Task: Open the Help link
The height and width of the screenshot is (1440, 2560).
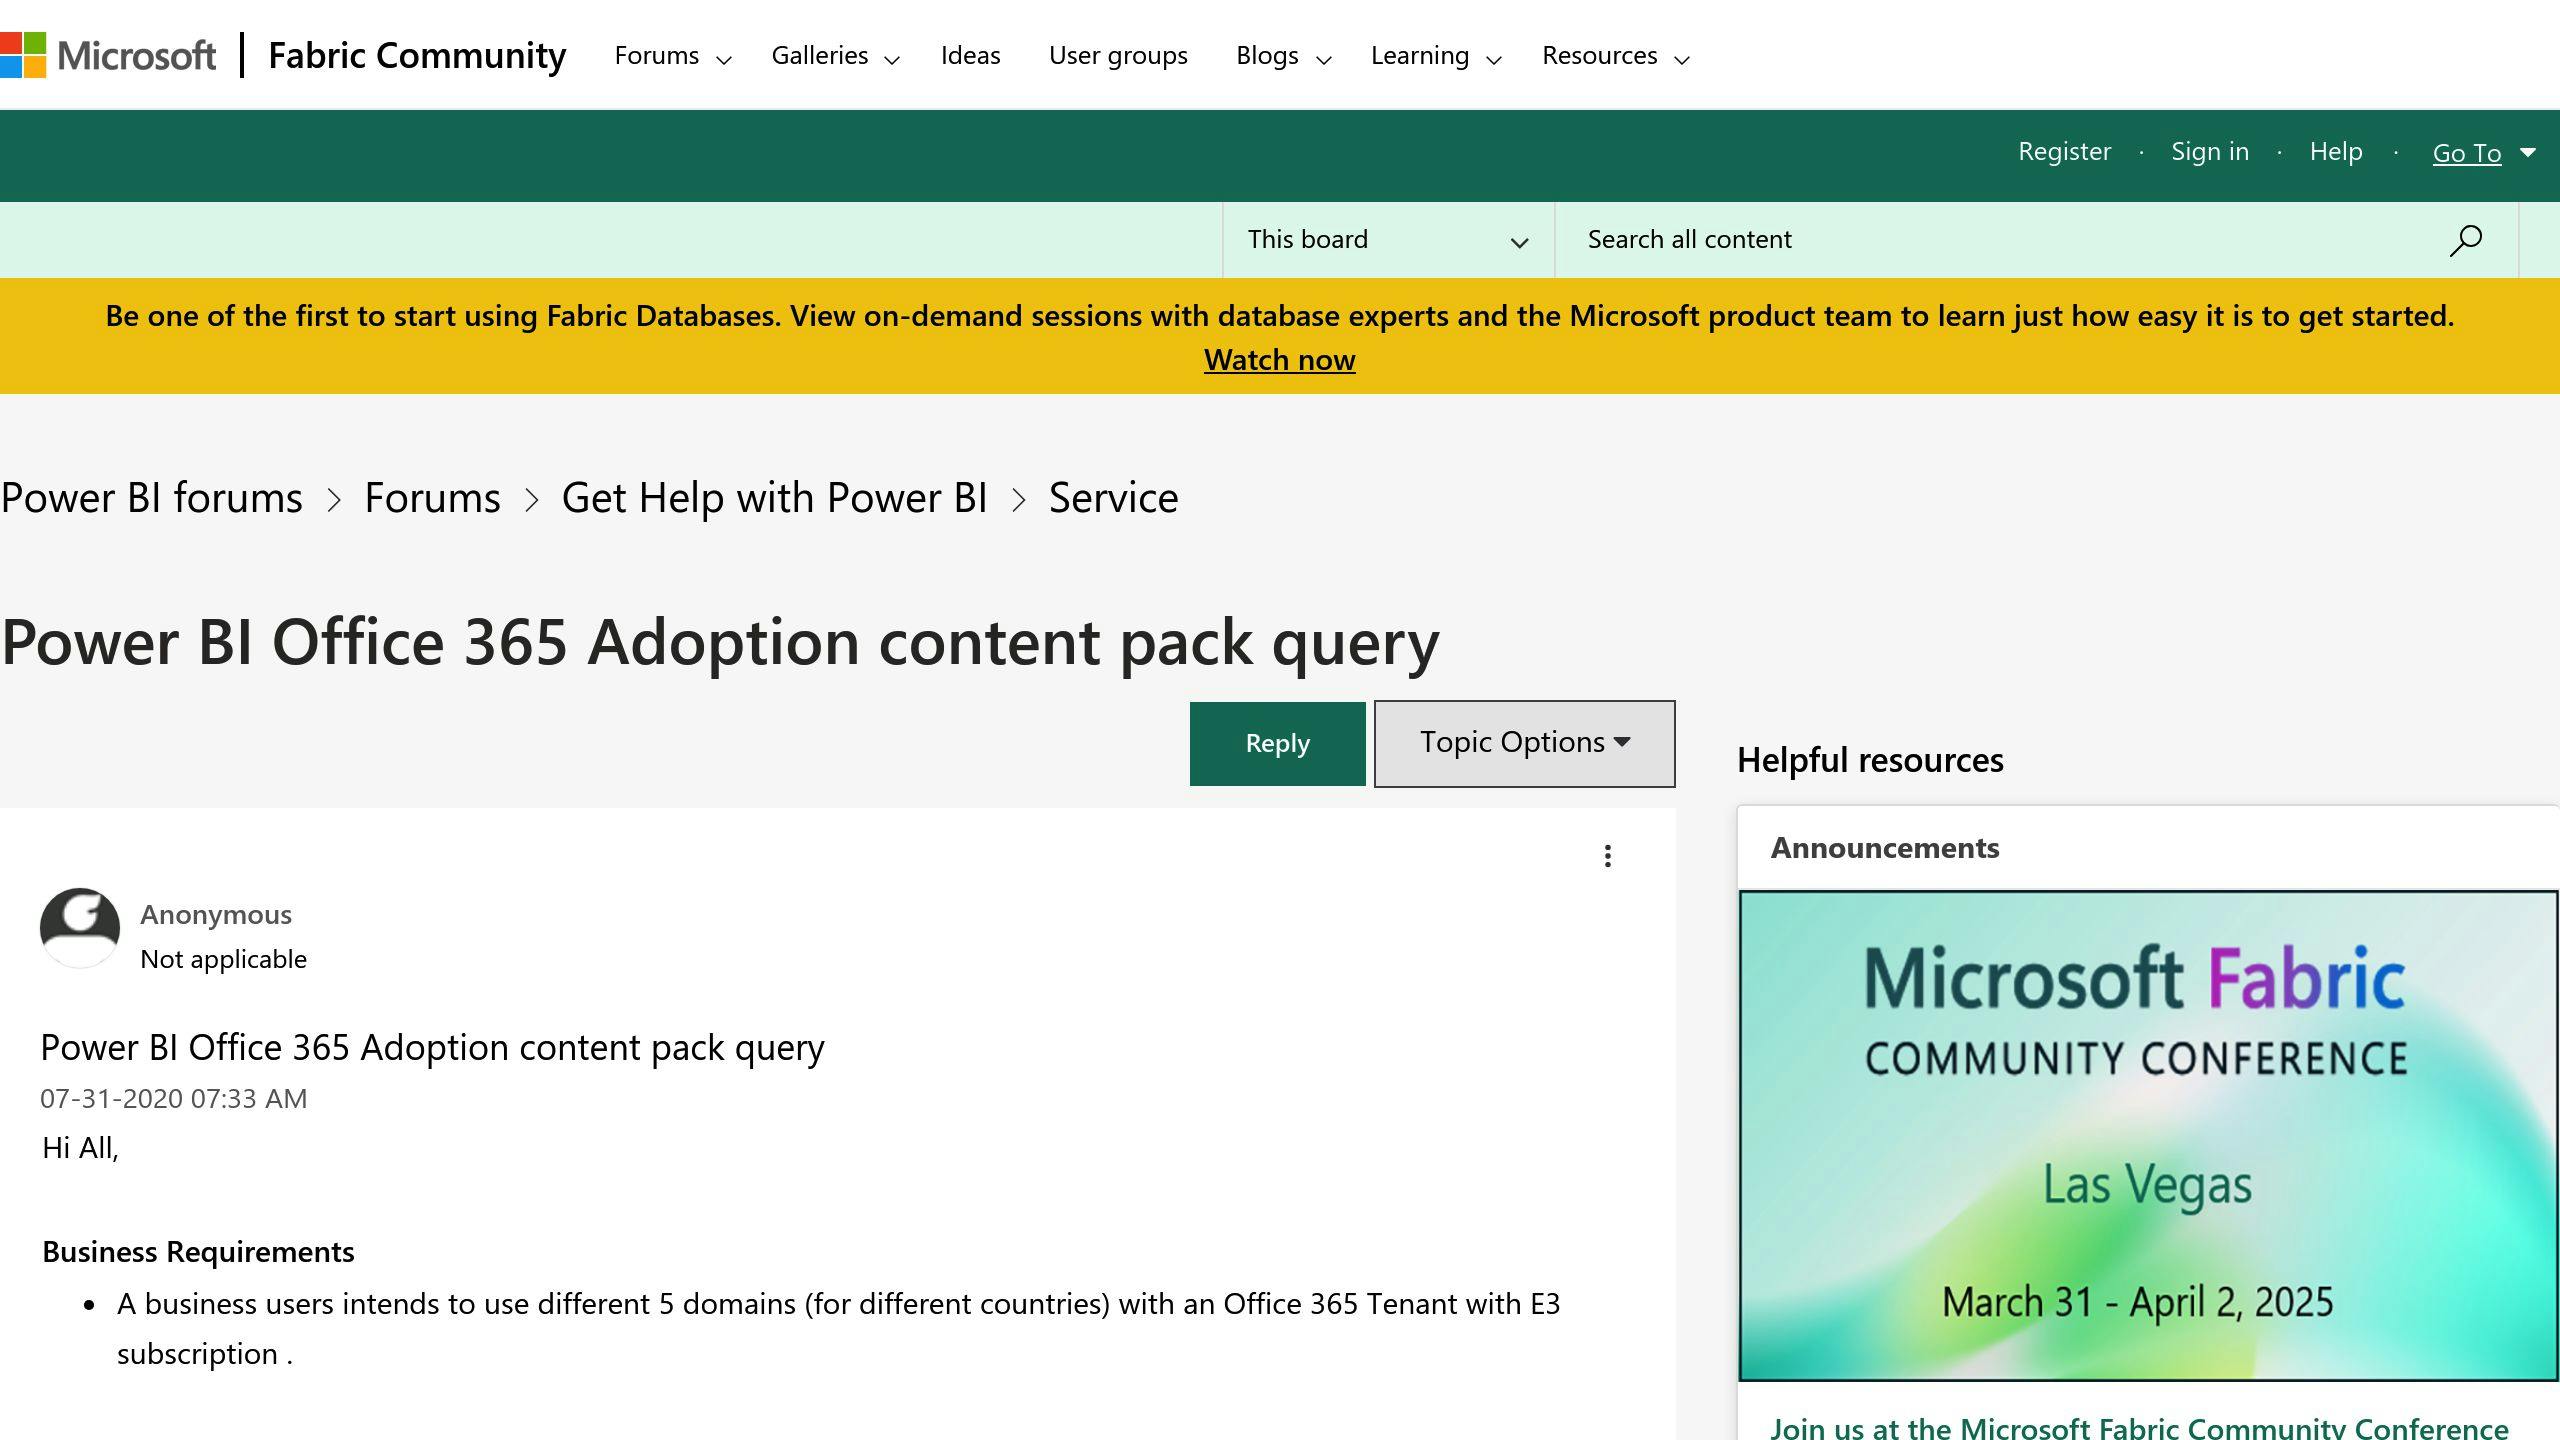Action: [x=2336, y=152]
